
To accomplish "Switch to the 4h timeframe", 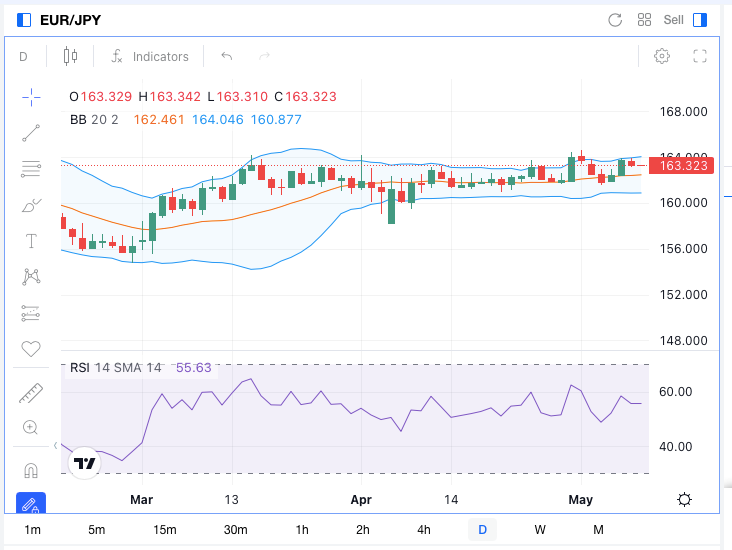I will pos(424,530).
